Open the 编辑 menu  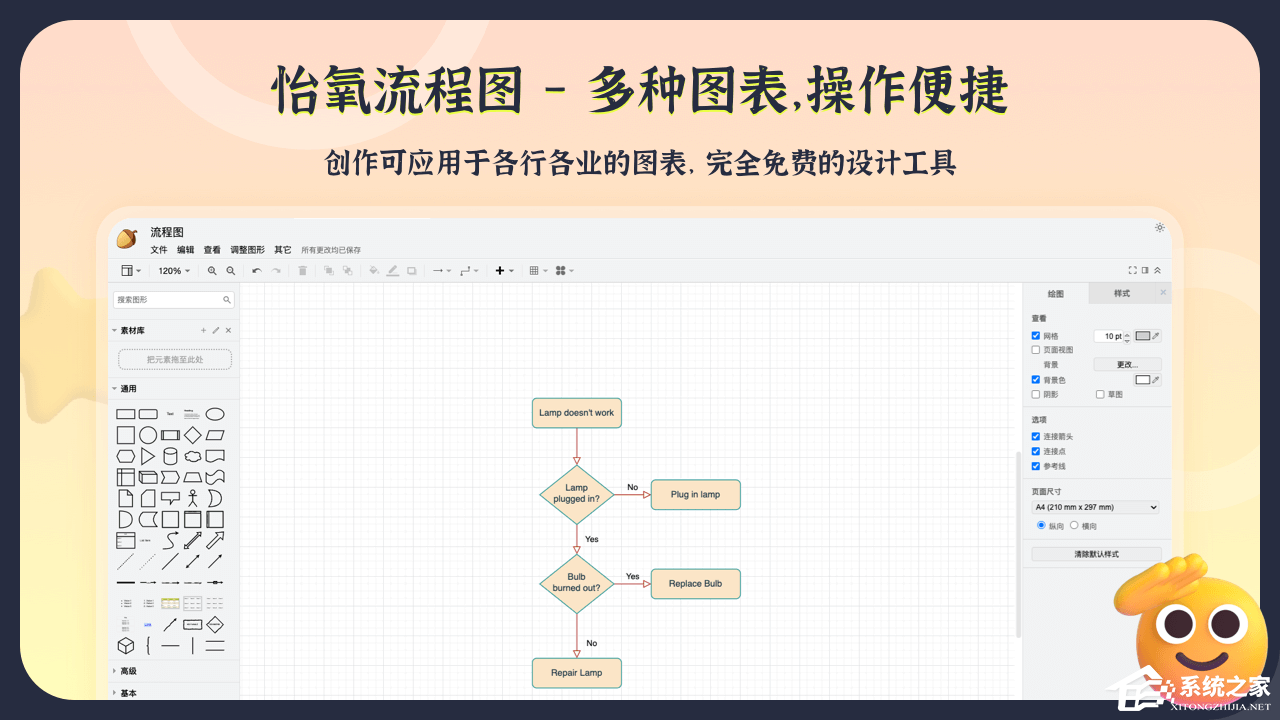pos(186,250)
